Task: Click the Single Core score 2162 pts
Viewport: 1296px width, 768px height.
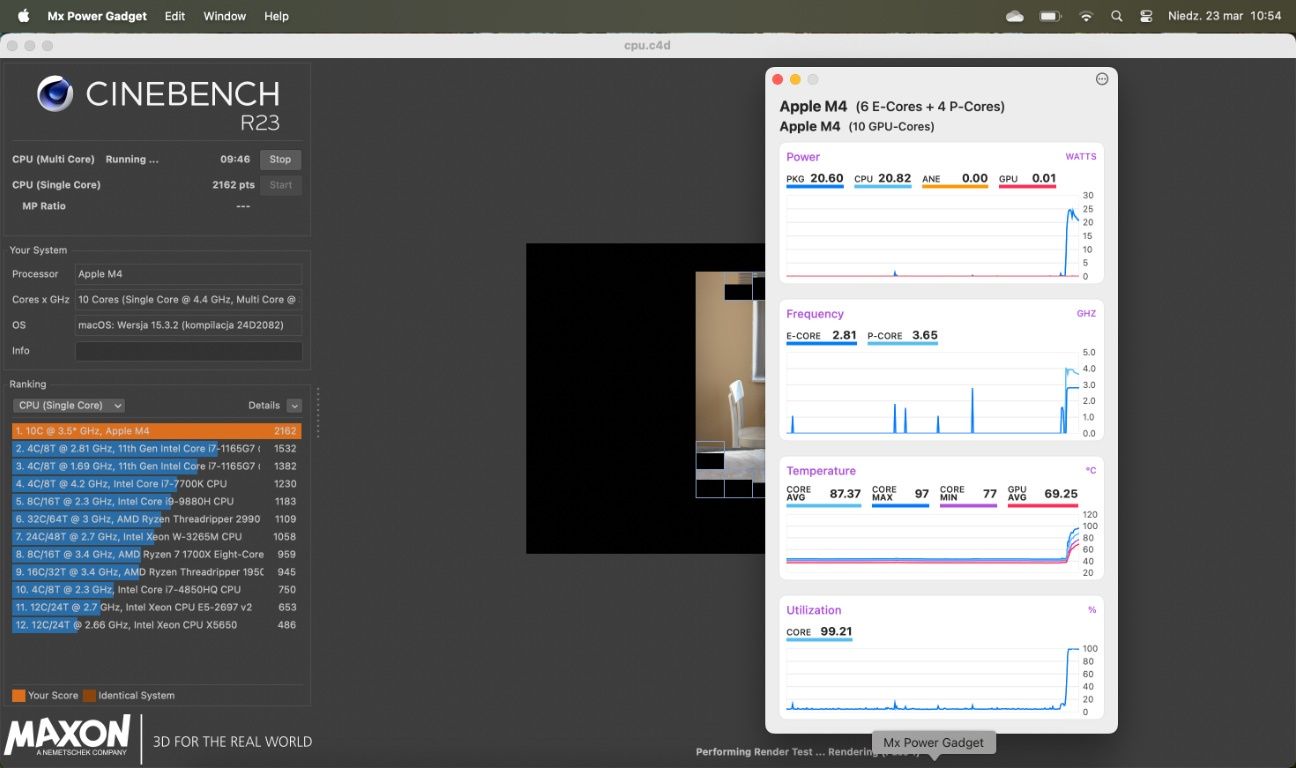Action: 232,185
